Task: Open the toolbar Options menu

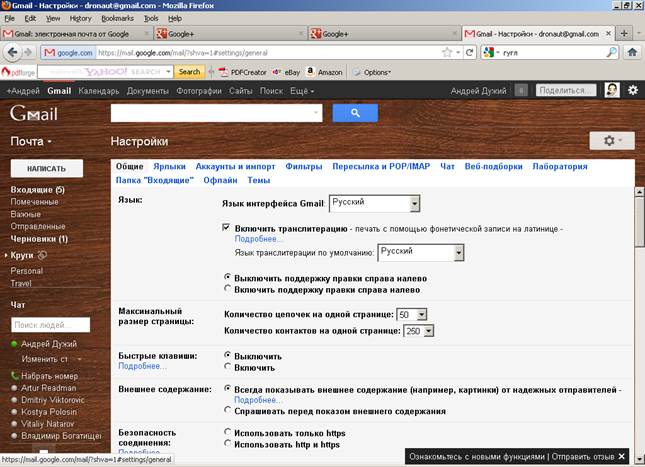Action: pyautogui.click(x=371, y=72)
